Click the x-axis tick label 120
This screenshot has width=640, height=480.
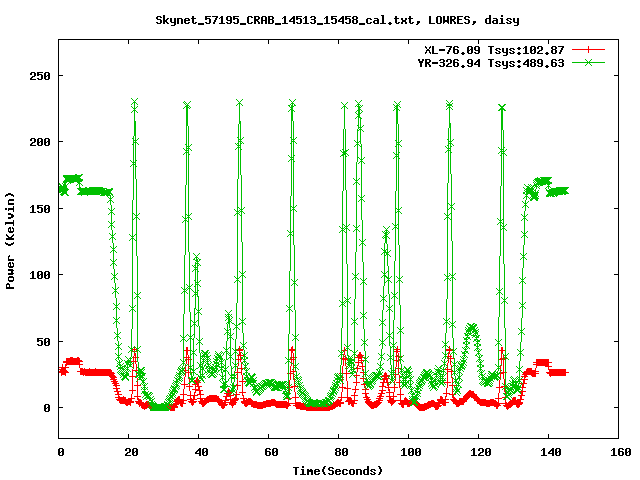[481, 452]
